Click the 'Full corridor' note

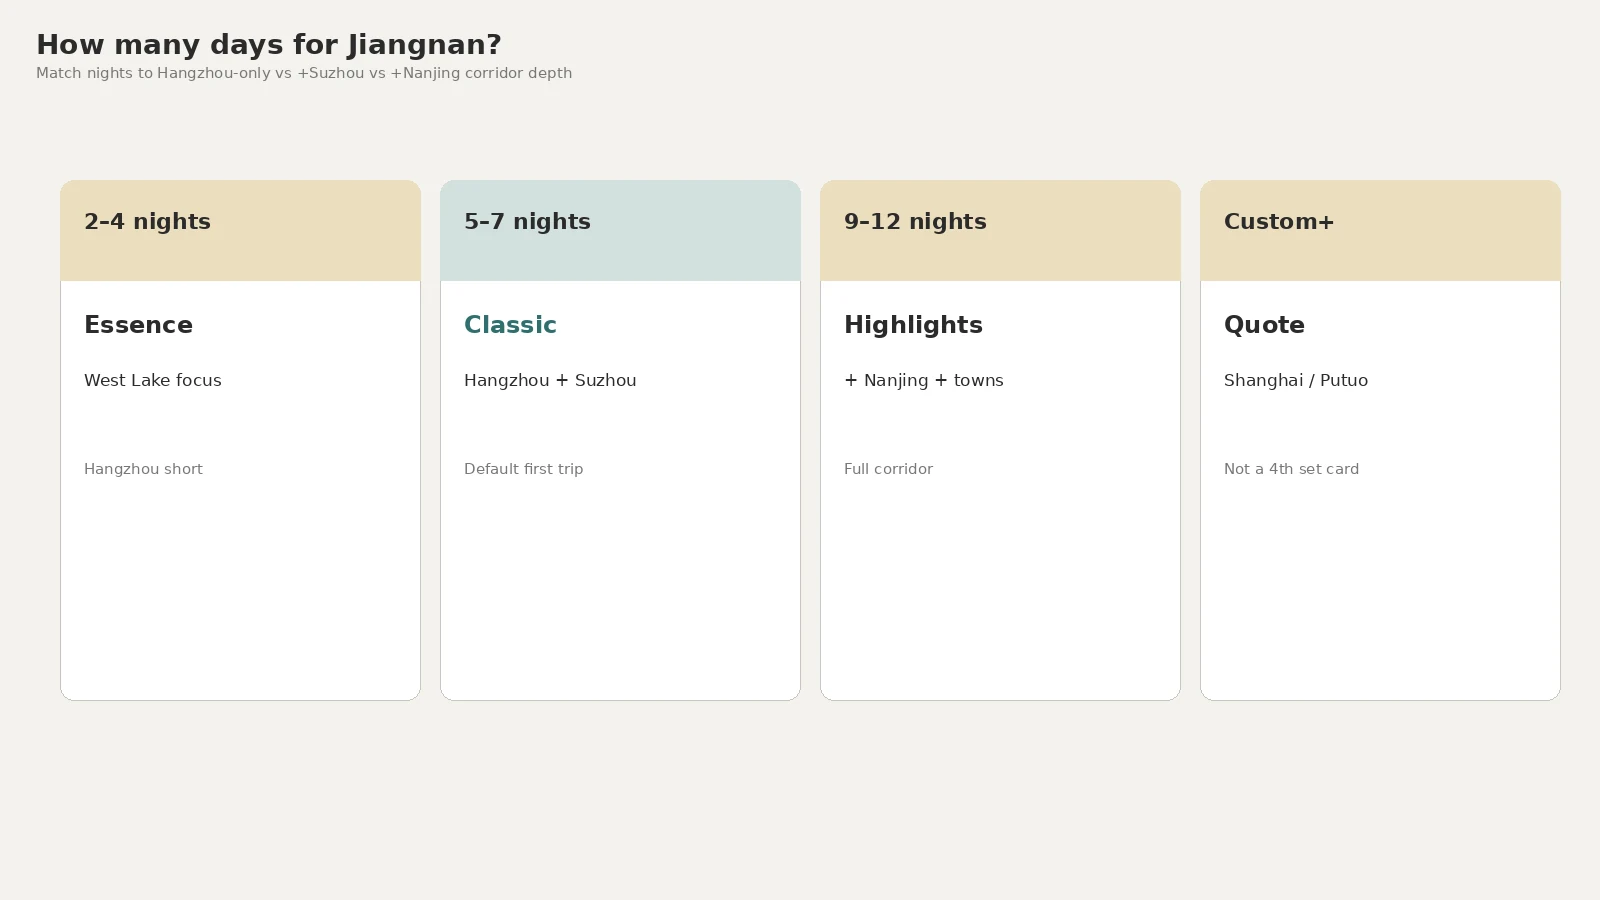[x=888, y=469]
